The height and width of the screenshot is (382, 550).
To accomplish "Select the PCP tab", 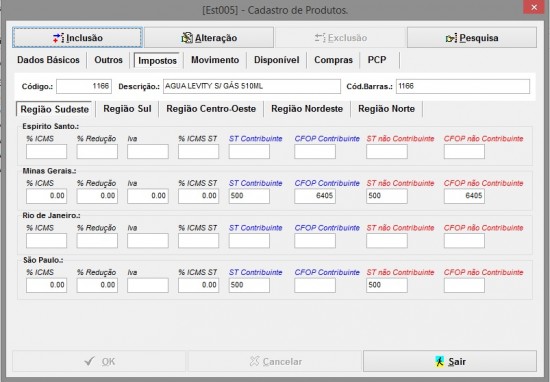I will 377,60.
